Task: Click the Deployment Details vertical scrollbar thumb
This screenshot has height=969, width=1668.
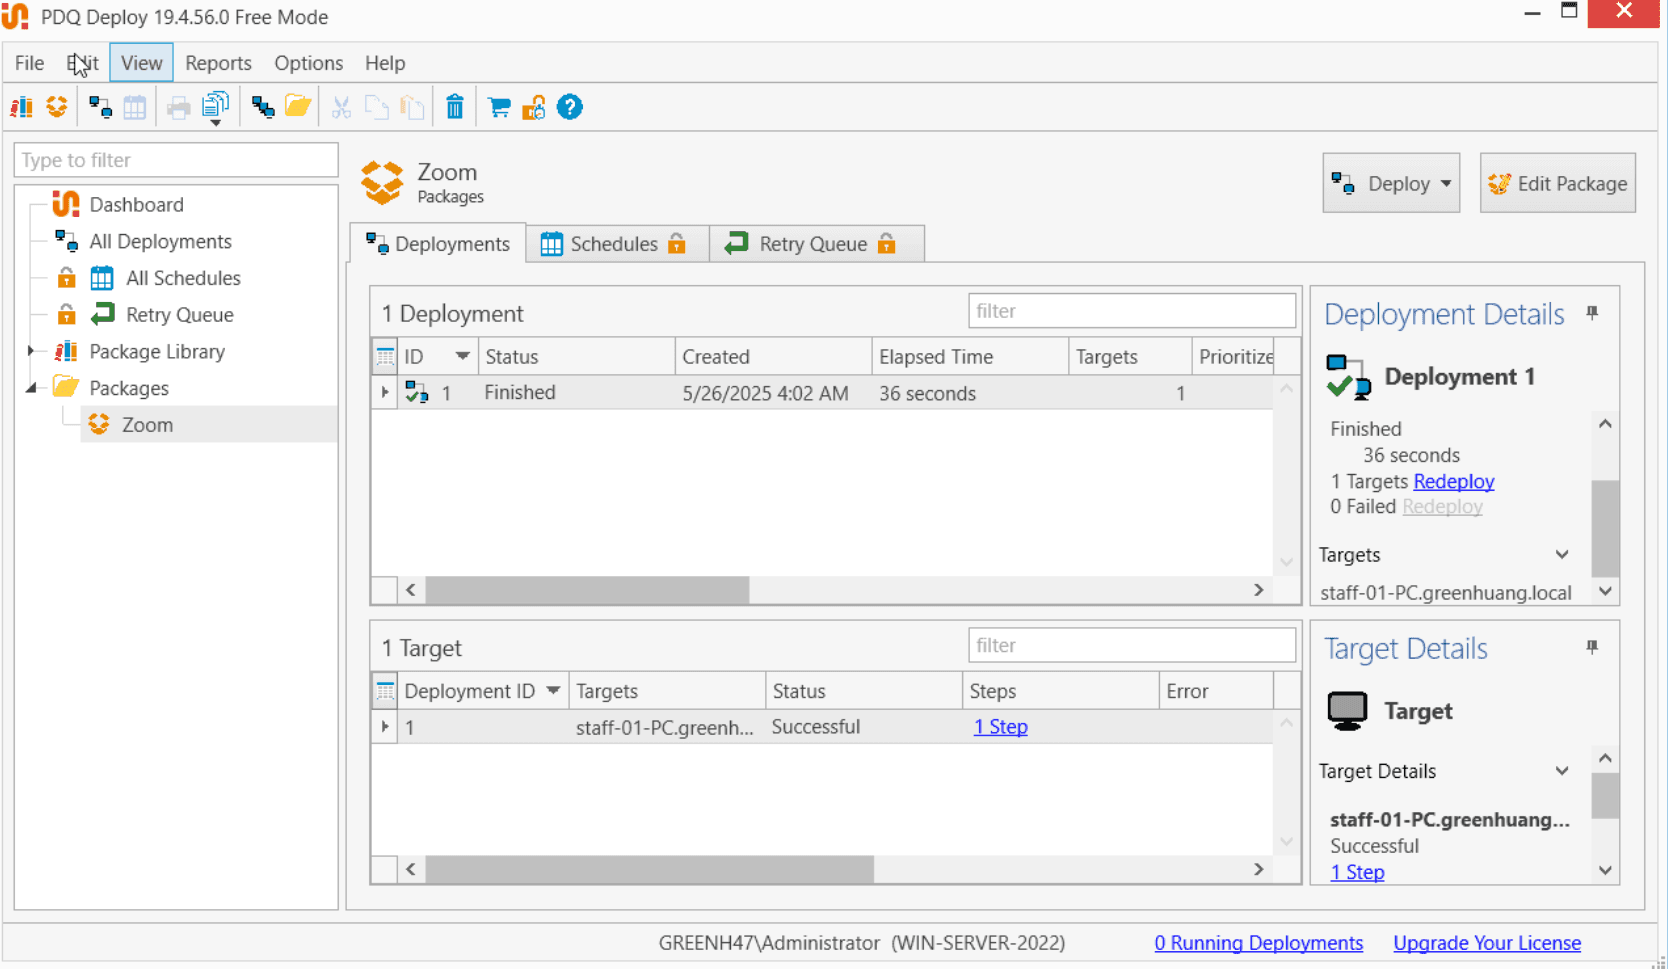Action: click(1605, 528)
